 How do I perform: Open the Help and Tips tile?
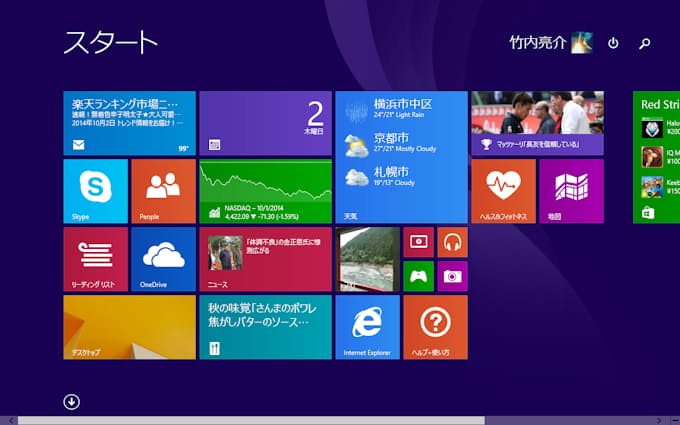click(435, 327)
